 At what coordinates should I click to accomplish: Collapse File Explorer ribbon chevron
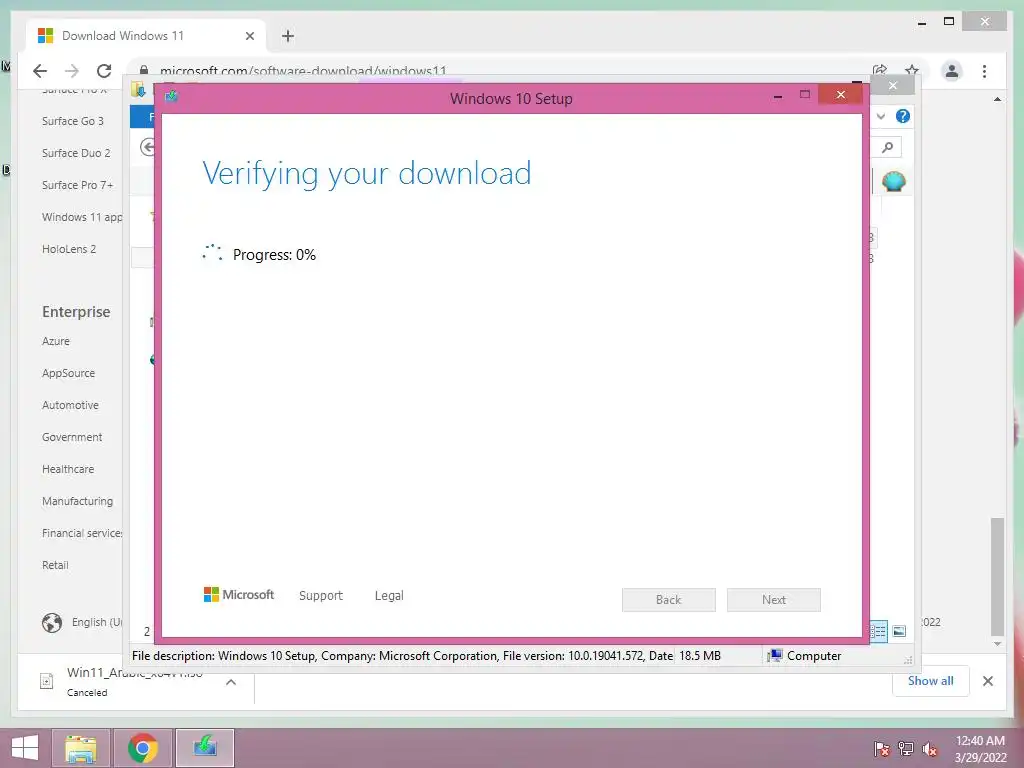881,116
